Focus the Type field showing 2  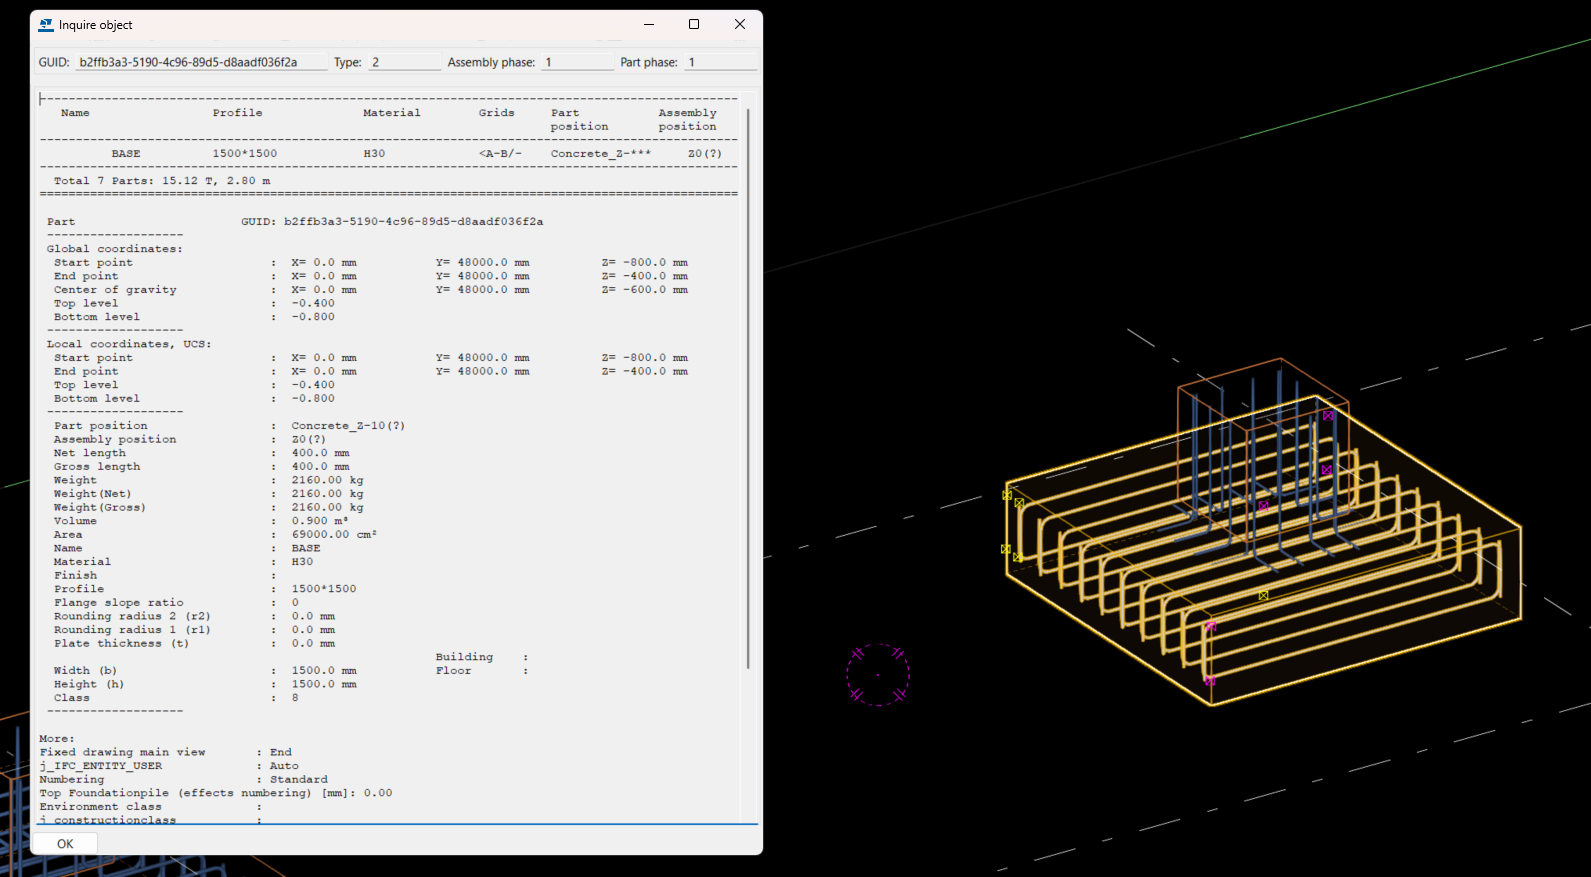tap(404, 62)
